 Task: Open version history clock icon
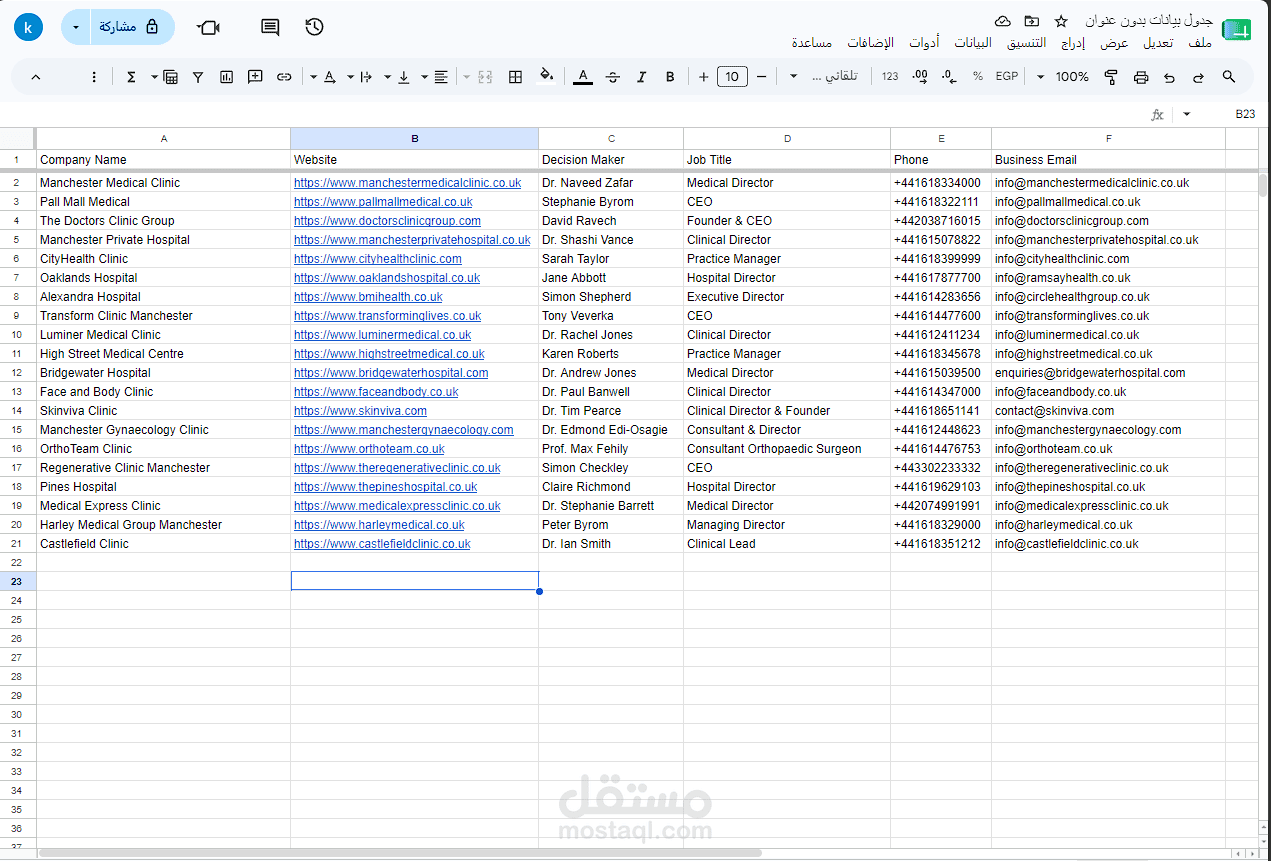[315, 27]
